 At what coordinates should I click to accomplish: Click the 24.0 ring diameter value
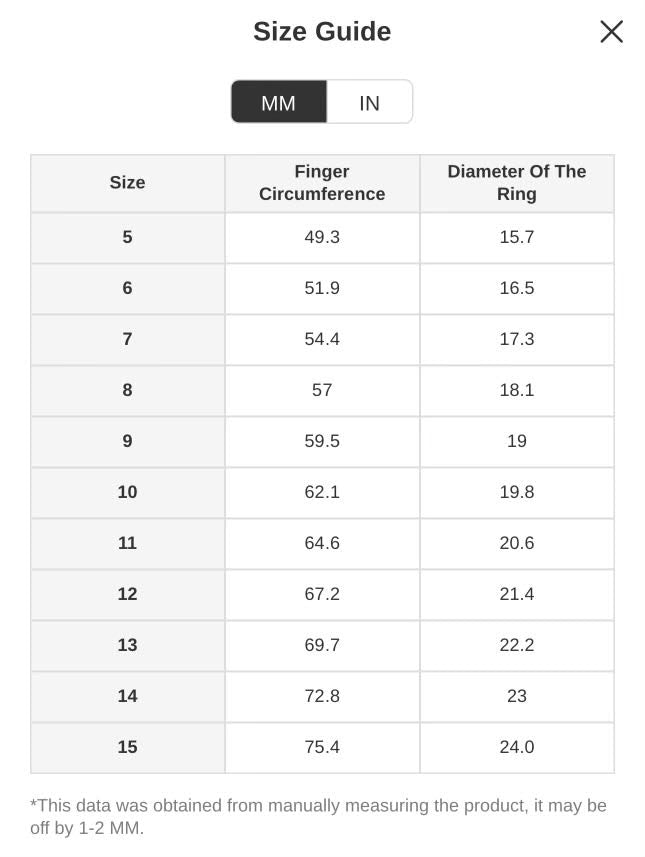(516, 748)
